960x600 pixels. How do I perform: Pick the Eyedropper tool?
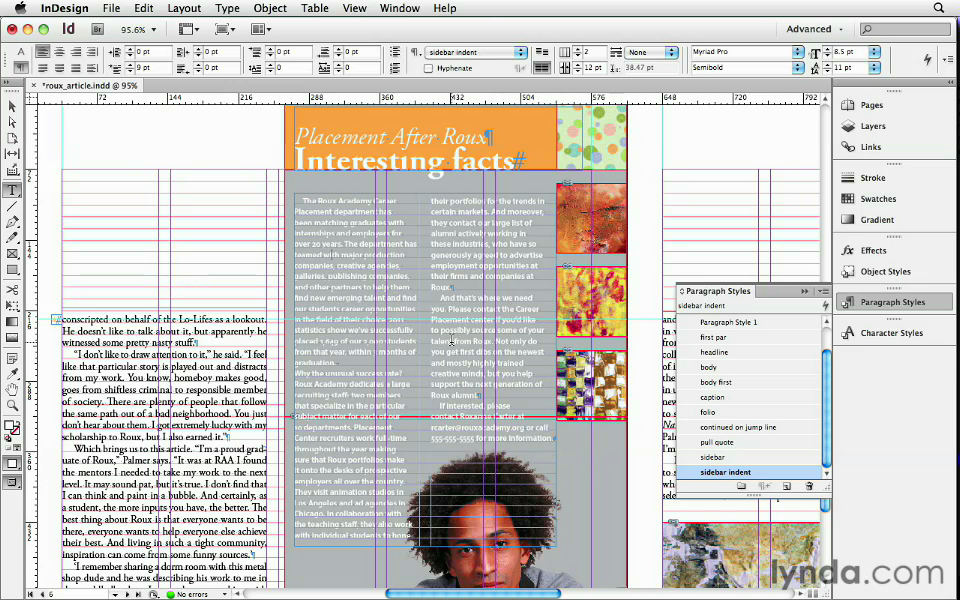(x=12, y=373)
